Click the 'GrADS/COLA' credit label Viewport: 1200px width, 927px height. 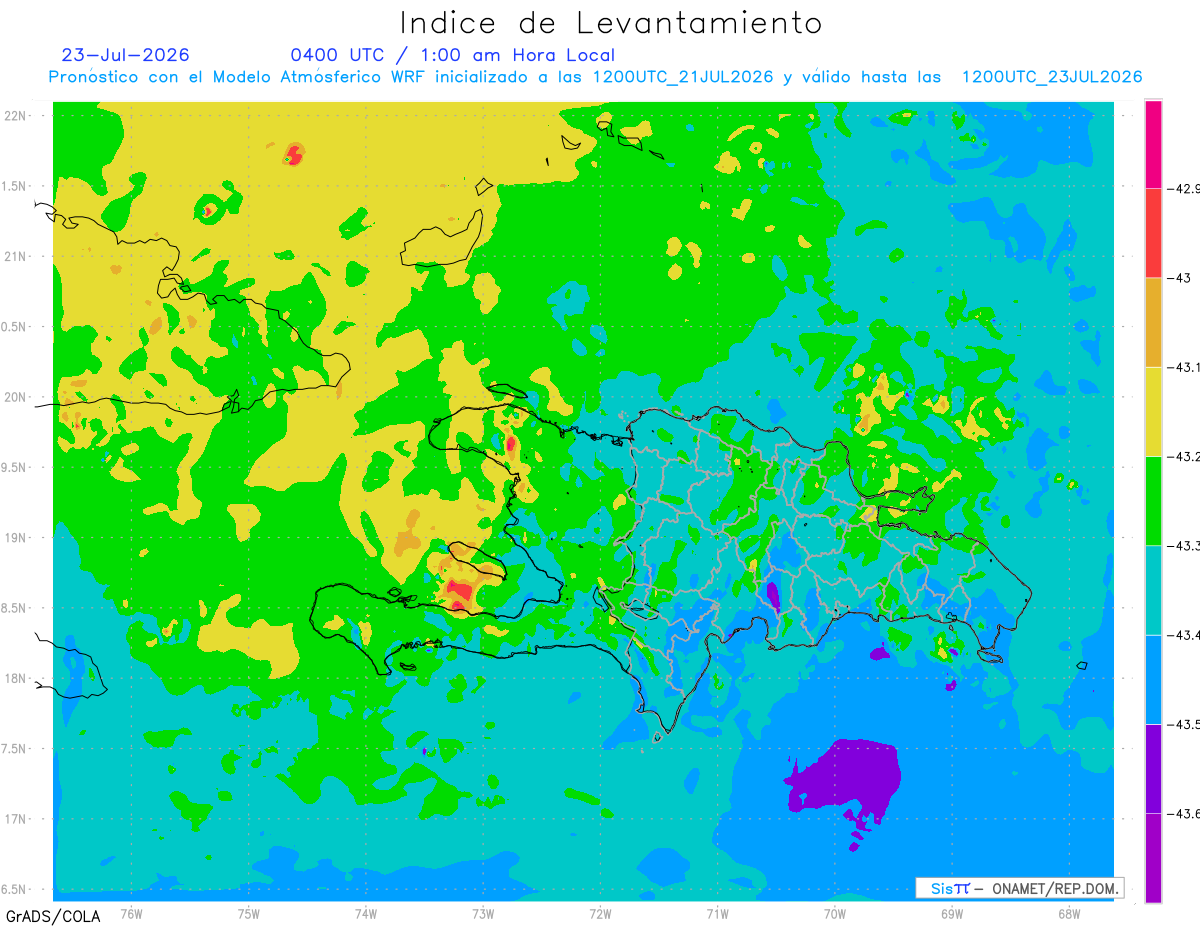[53, 916]
